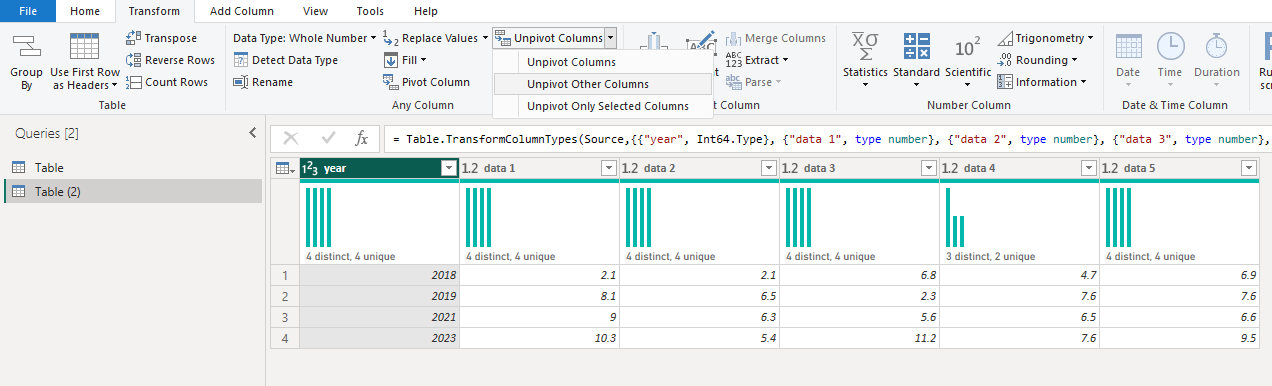Click the 9.5 cell in data 5

[1179, 338]
